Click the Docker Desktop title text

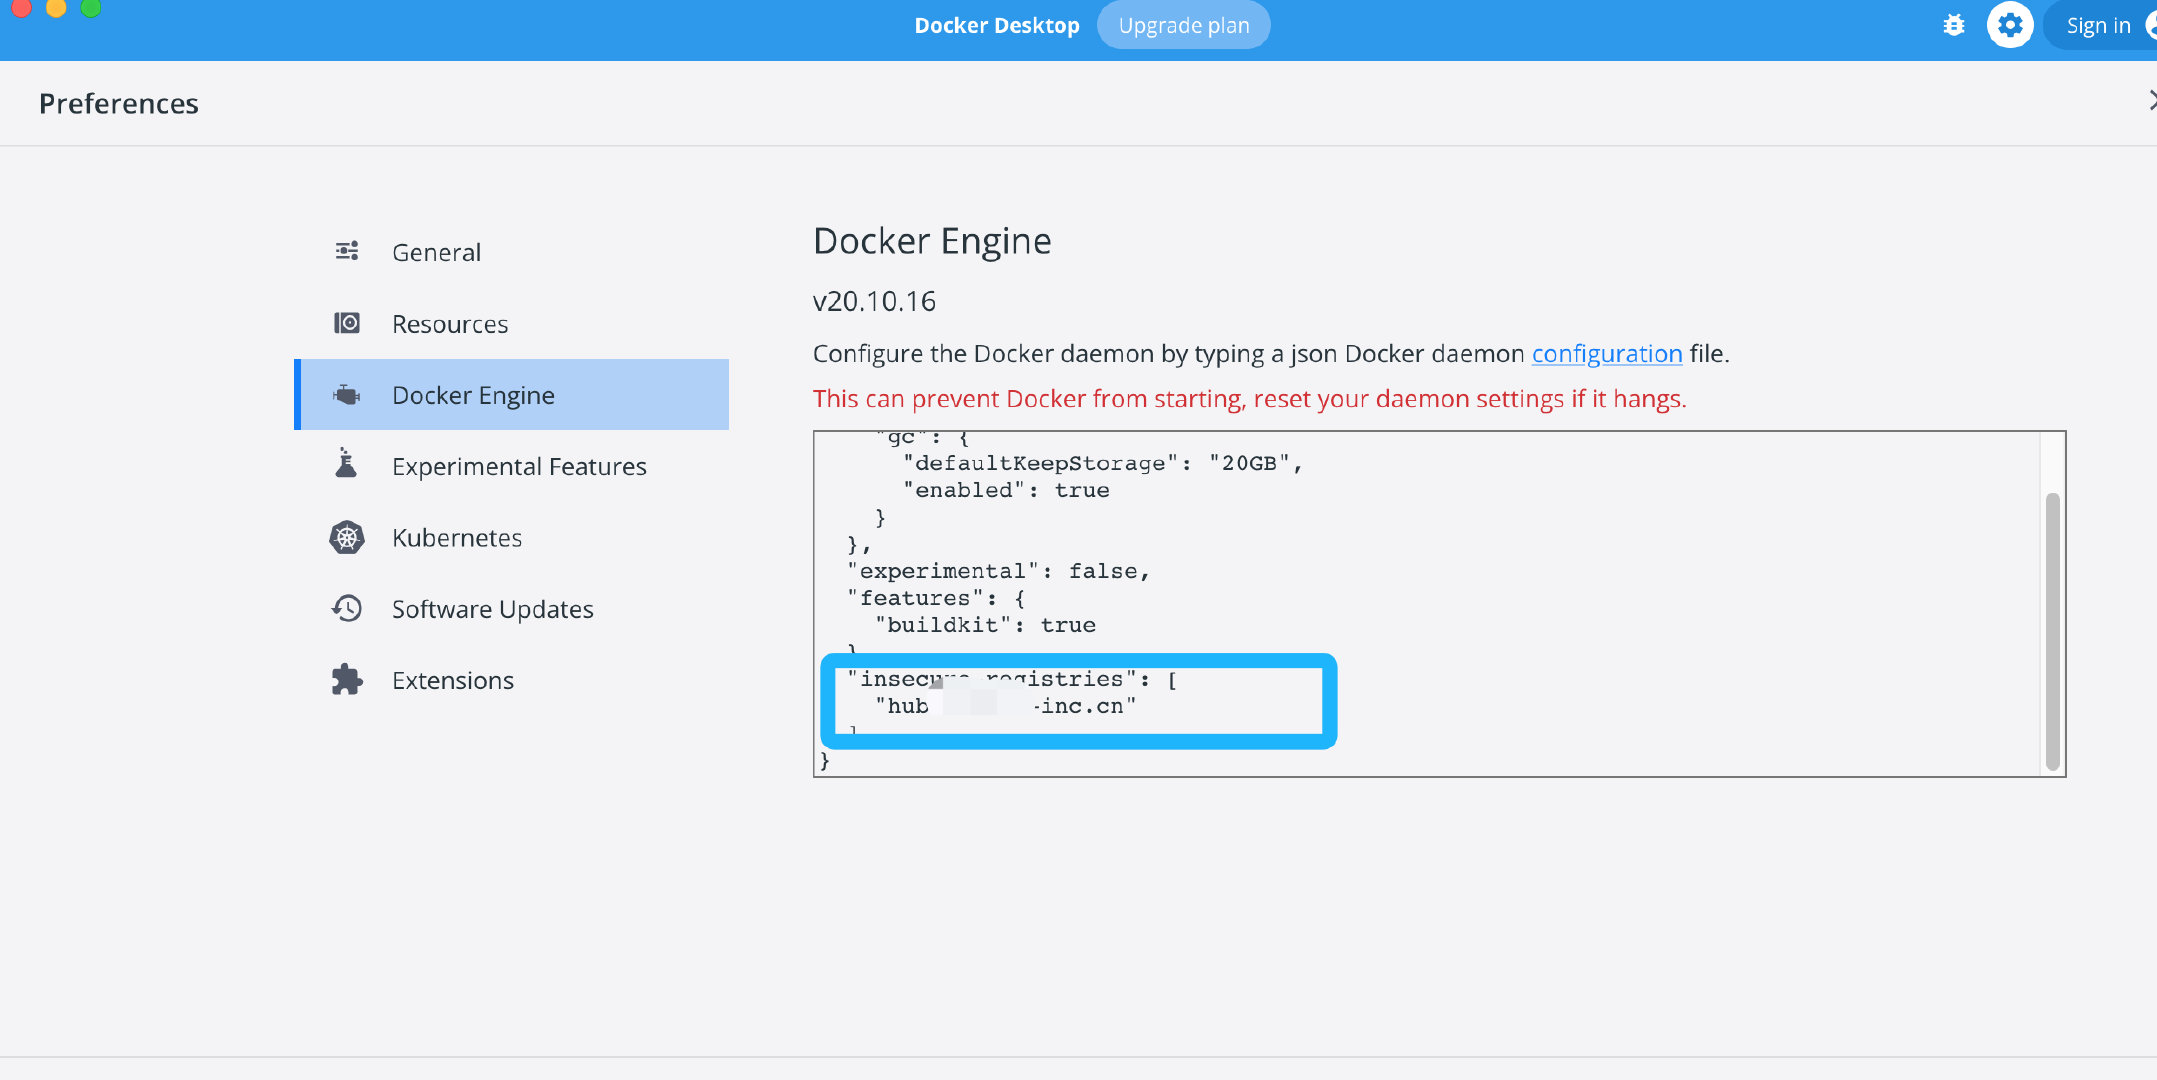[997, 25]
